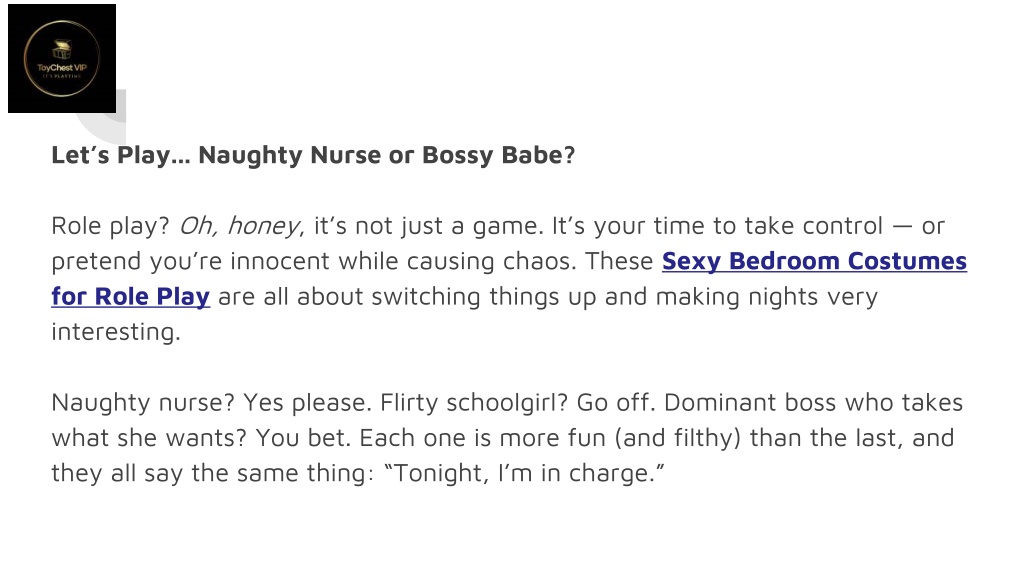Click the italic "Oh, honey" text
The width and height of the screenshot is (1024, 576).
tap(239, 226)
